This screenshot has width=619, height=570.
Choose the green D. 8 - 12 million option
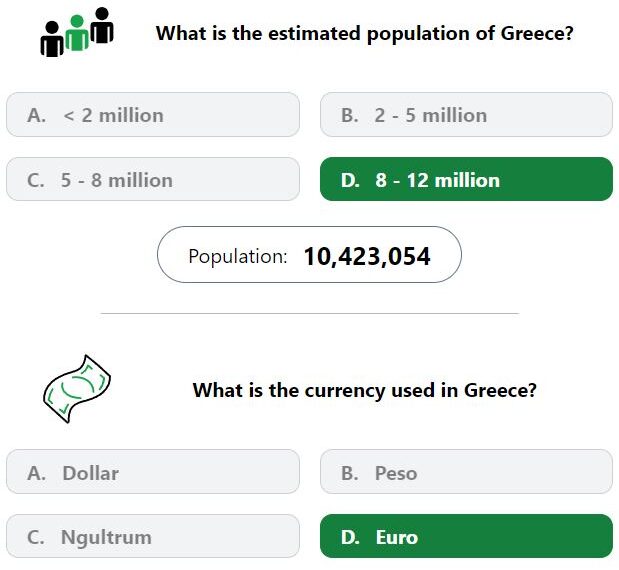click(x=466, y=179)
